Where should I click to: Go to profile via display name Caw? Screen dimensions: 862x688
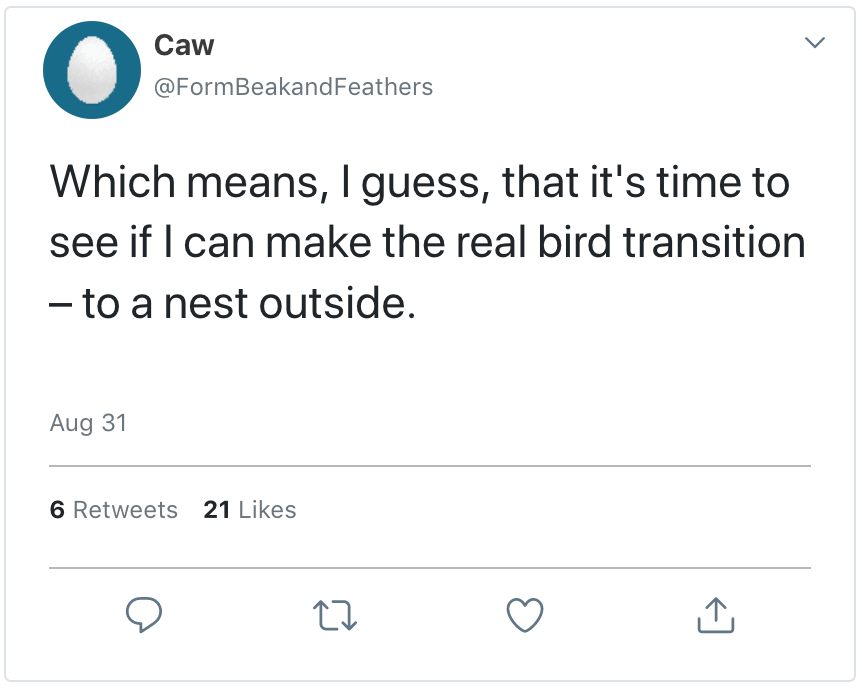184,45
